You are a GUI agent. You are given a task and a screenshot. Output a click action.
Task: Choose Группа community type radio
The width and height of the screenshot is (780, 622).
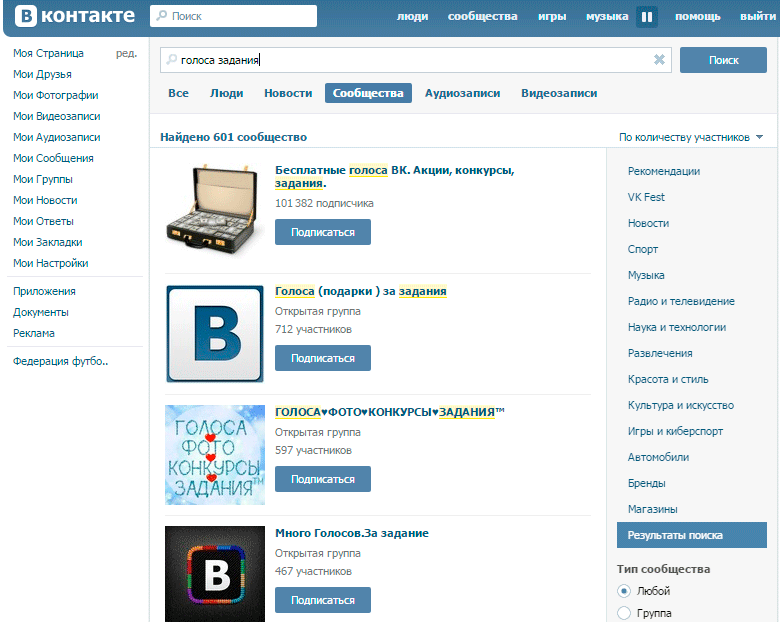pyautogui.click(x=624, y=613)
